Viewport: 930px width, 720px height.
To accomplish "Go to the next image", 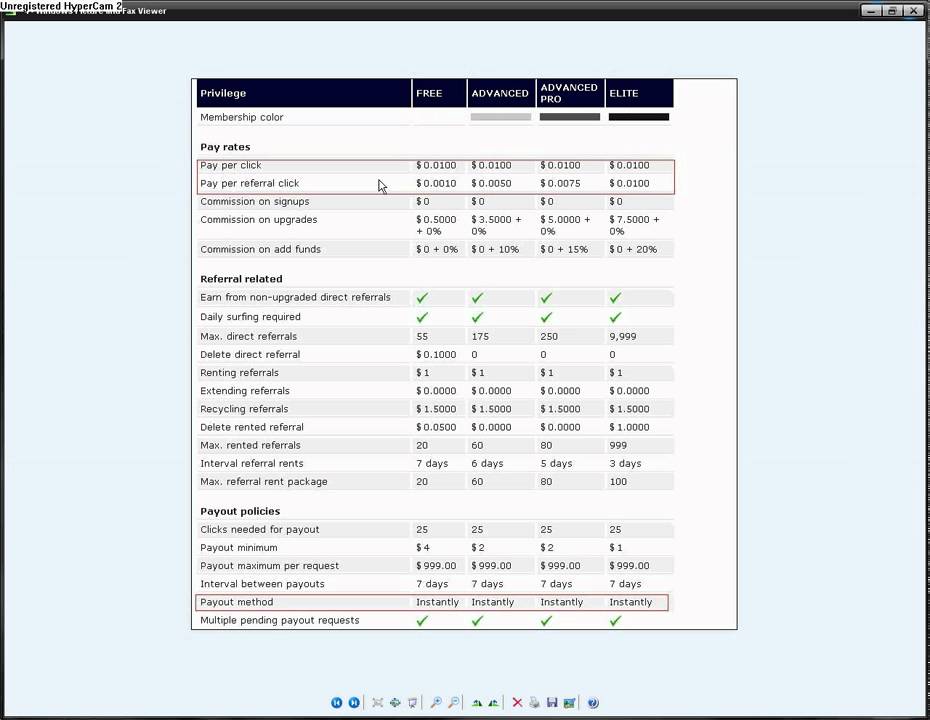I will click(x=354, y=703).
